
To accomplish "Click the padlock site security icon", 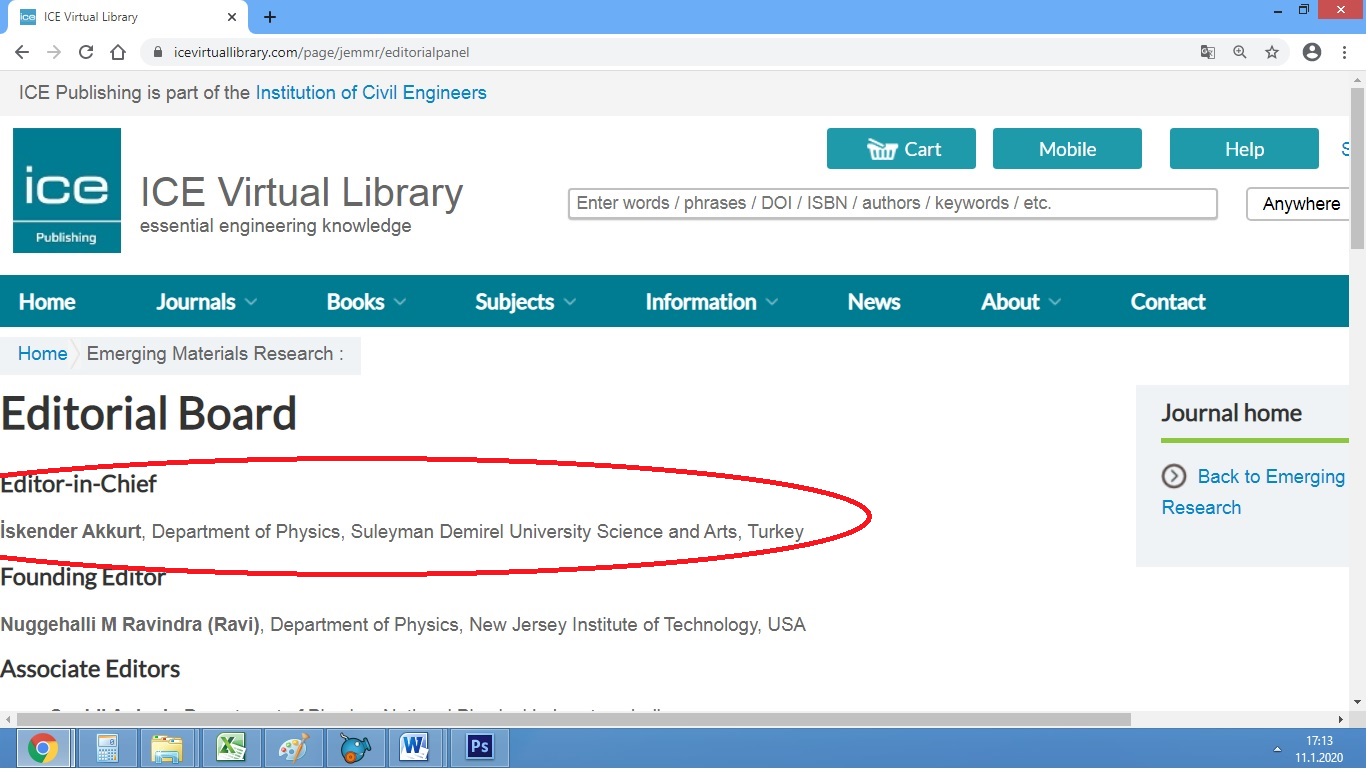I will click(157, 52).
